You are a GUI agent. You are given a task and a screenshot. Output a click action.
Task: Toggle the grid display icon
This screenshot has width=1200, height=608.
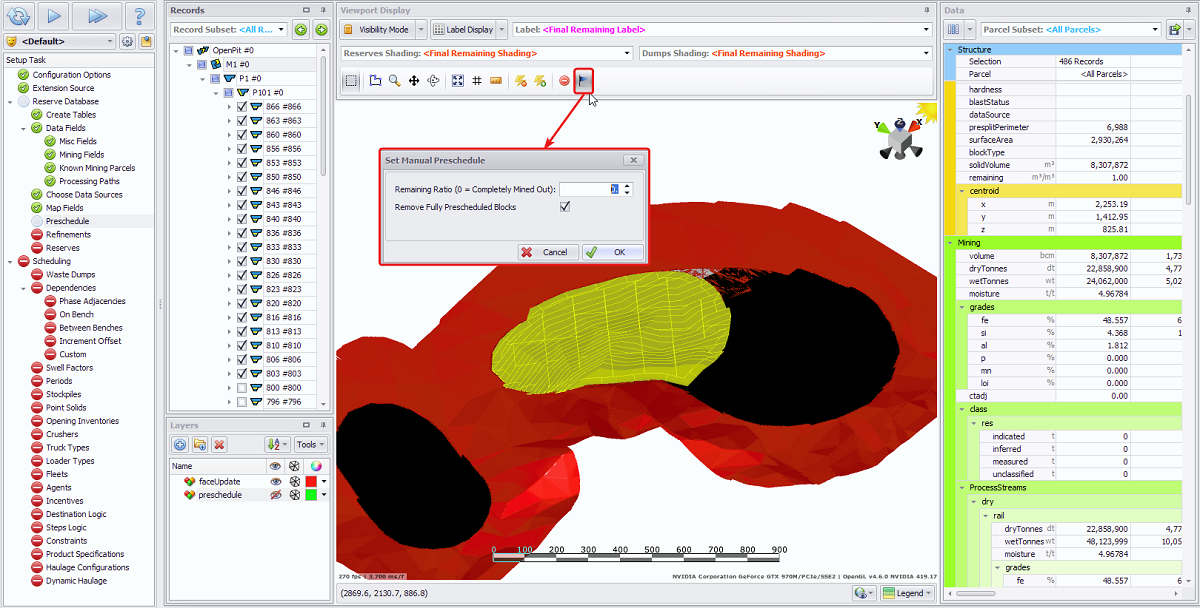(477, 81)
